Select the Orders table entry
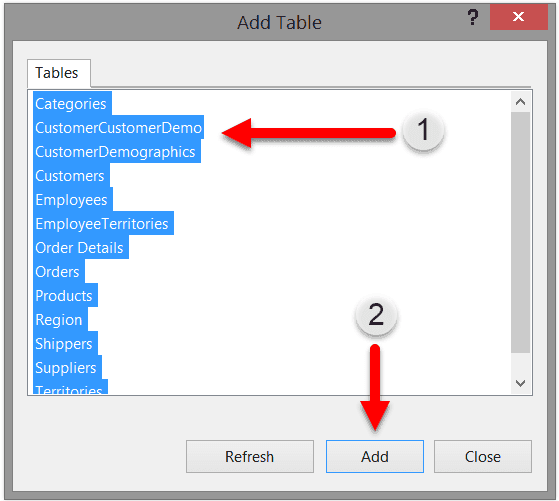This screenshot has width=559, height=501. click(59, 271)
